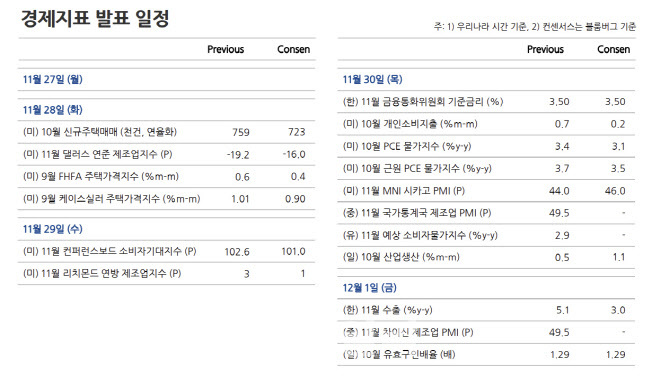This screenshot has width=670, height=377.
Task: Select row (미) 11월 댈러스 연준 제조업지수
Action: [167, 154]
